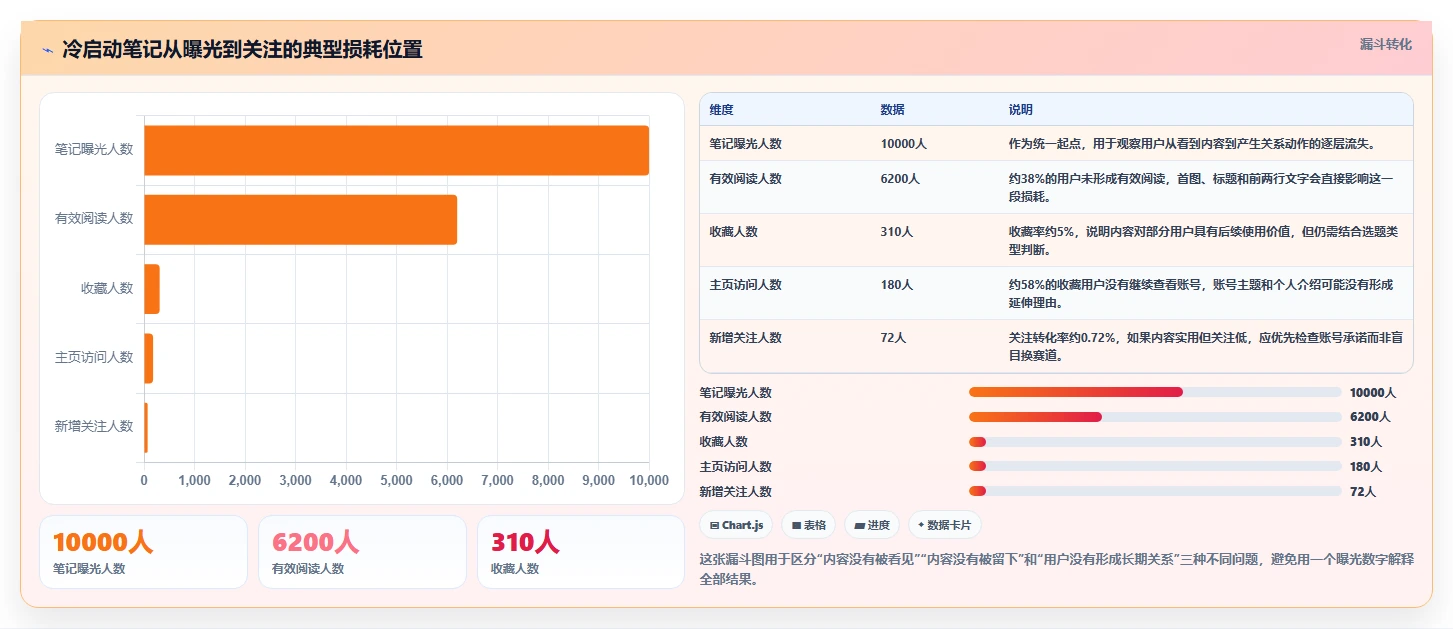Click the footer note starting 这张漏斗图用于区分
This screenshot has height=629, width=1453.
1057,569
